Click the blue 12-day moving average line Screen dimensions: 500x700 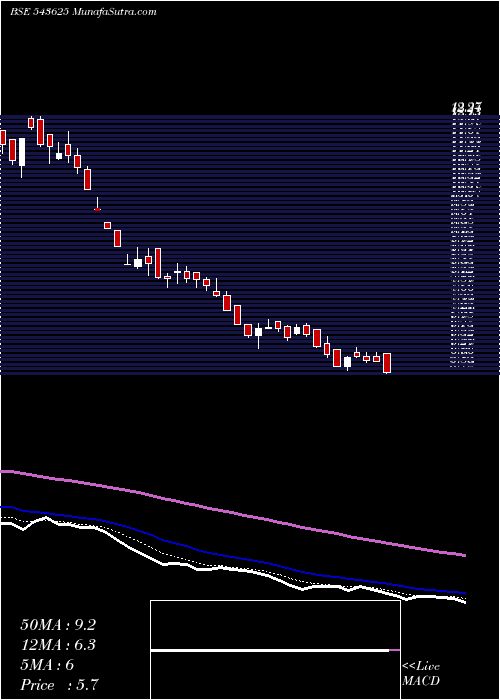point(232,556)
